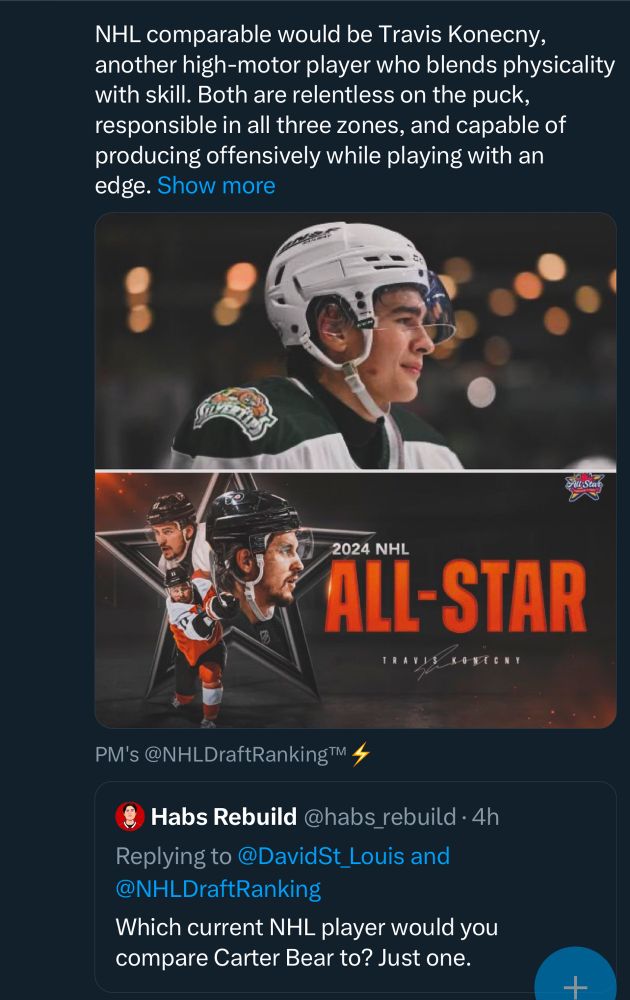Image resolution: width=630 pixels, height=1000 pixels.
Task: Tap the @habs_rebuild handle
Action: pos(379,817)
